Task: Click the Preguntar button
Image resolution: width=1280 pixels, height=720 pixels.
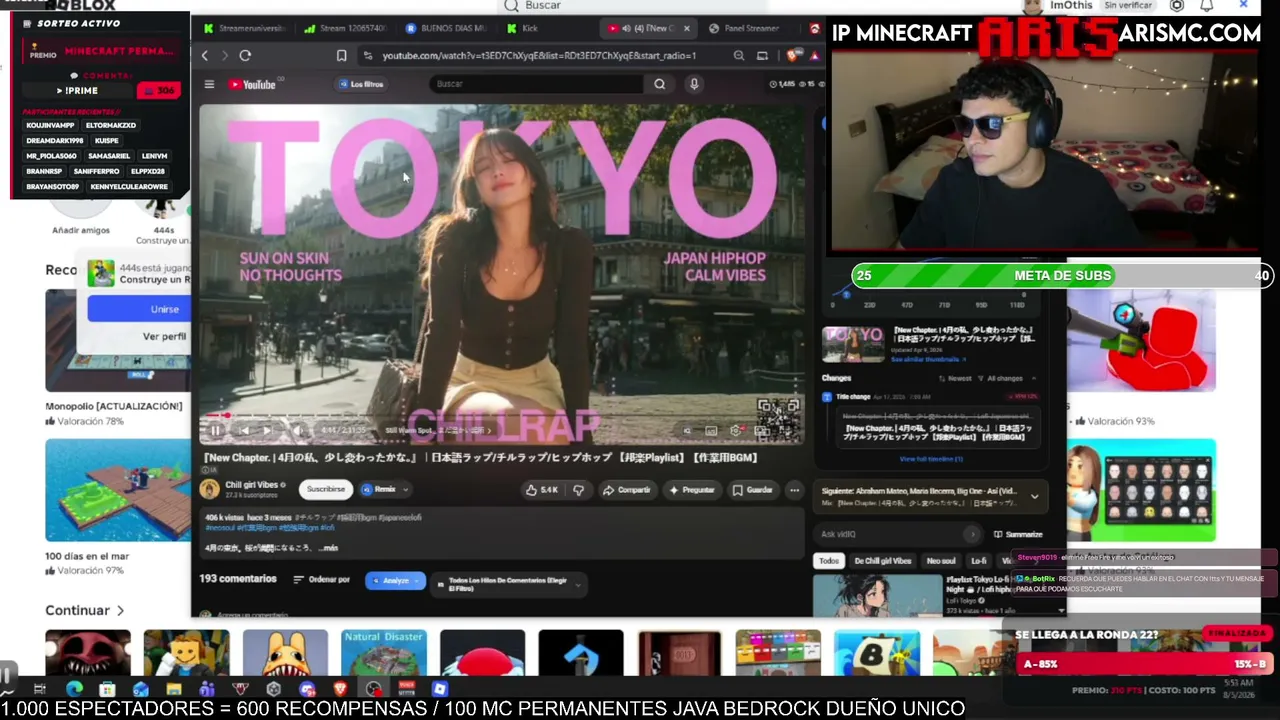Action: (692, 490)
